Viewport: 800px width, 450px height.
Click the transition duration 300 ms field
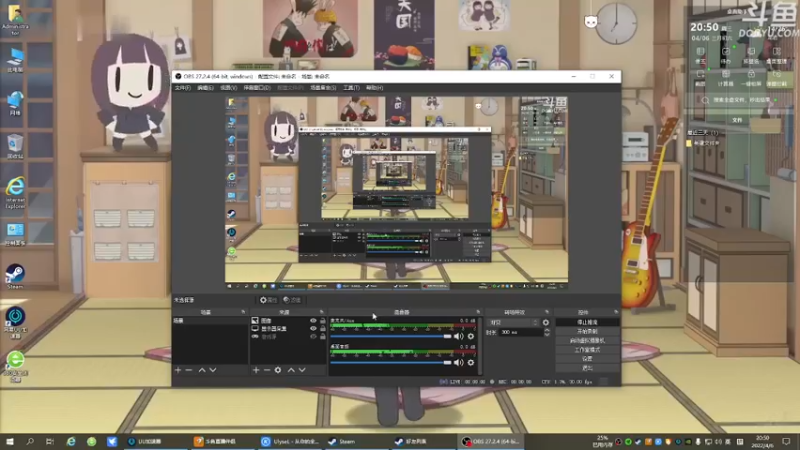pyautogui.click(x=519, y=332)
